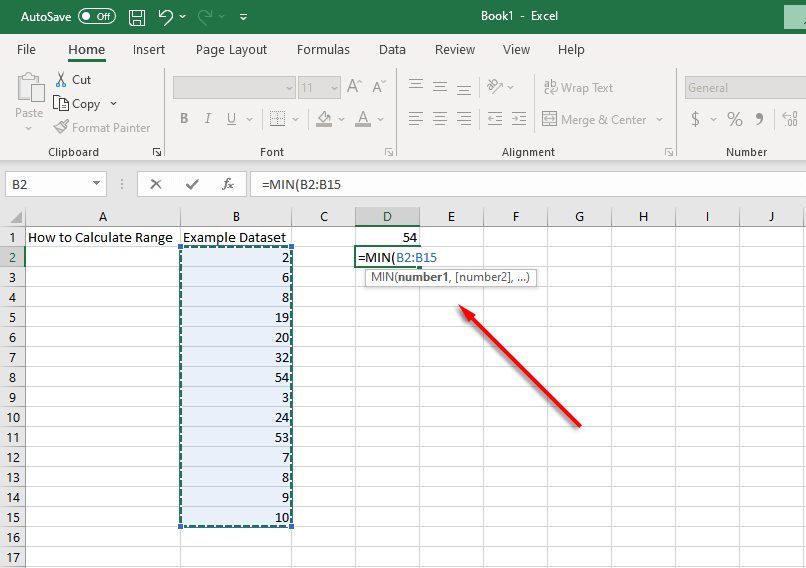
Task: Click cell B8 containing 54
Action: point(236,378)
